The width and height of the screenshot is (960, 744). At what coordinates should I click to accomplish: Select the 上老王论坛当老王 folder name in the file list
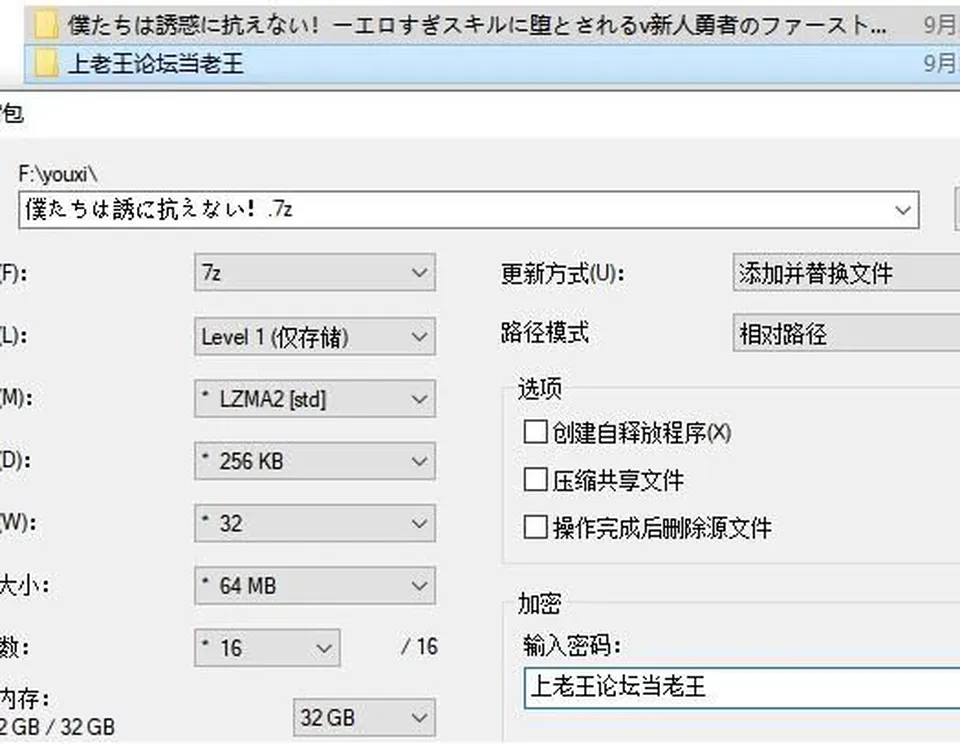(156, 64)
